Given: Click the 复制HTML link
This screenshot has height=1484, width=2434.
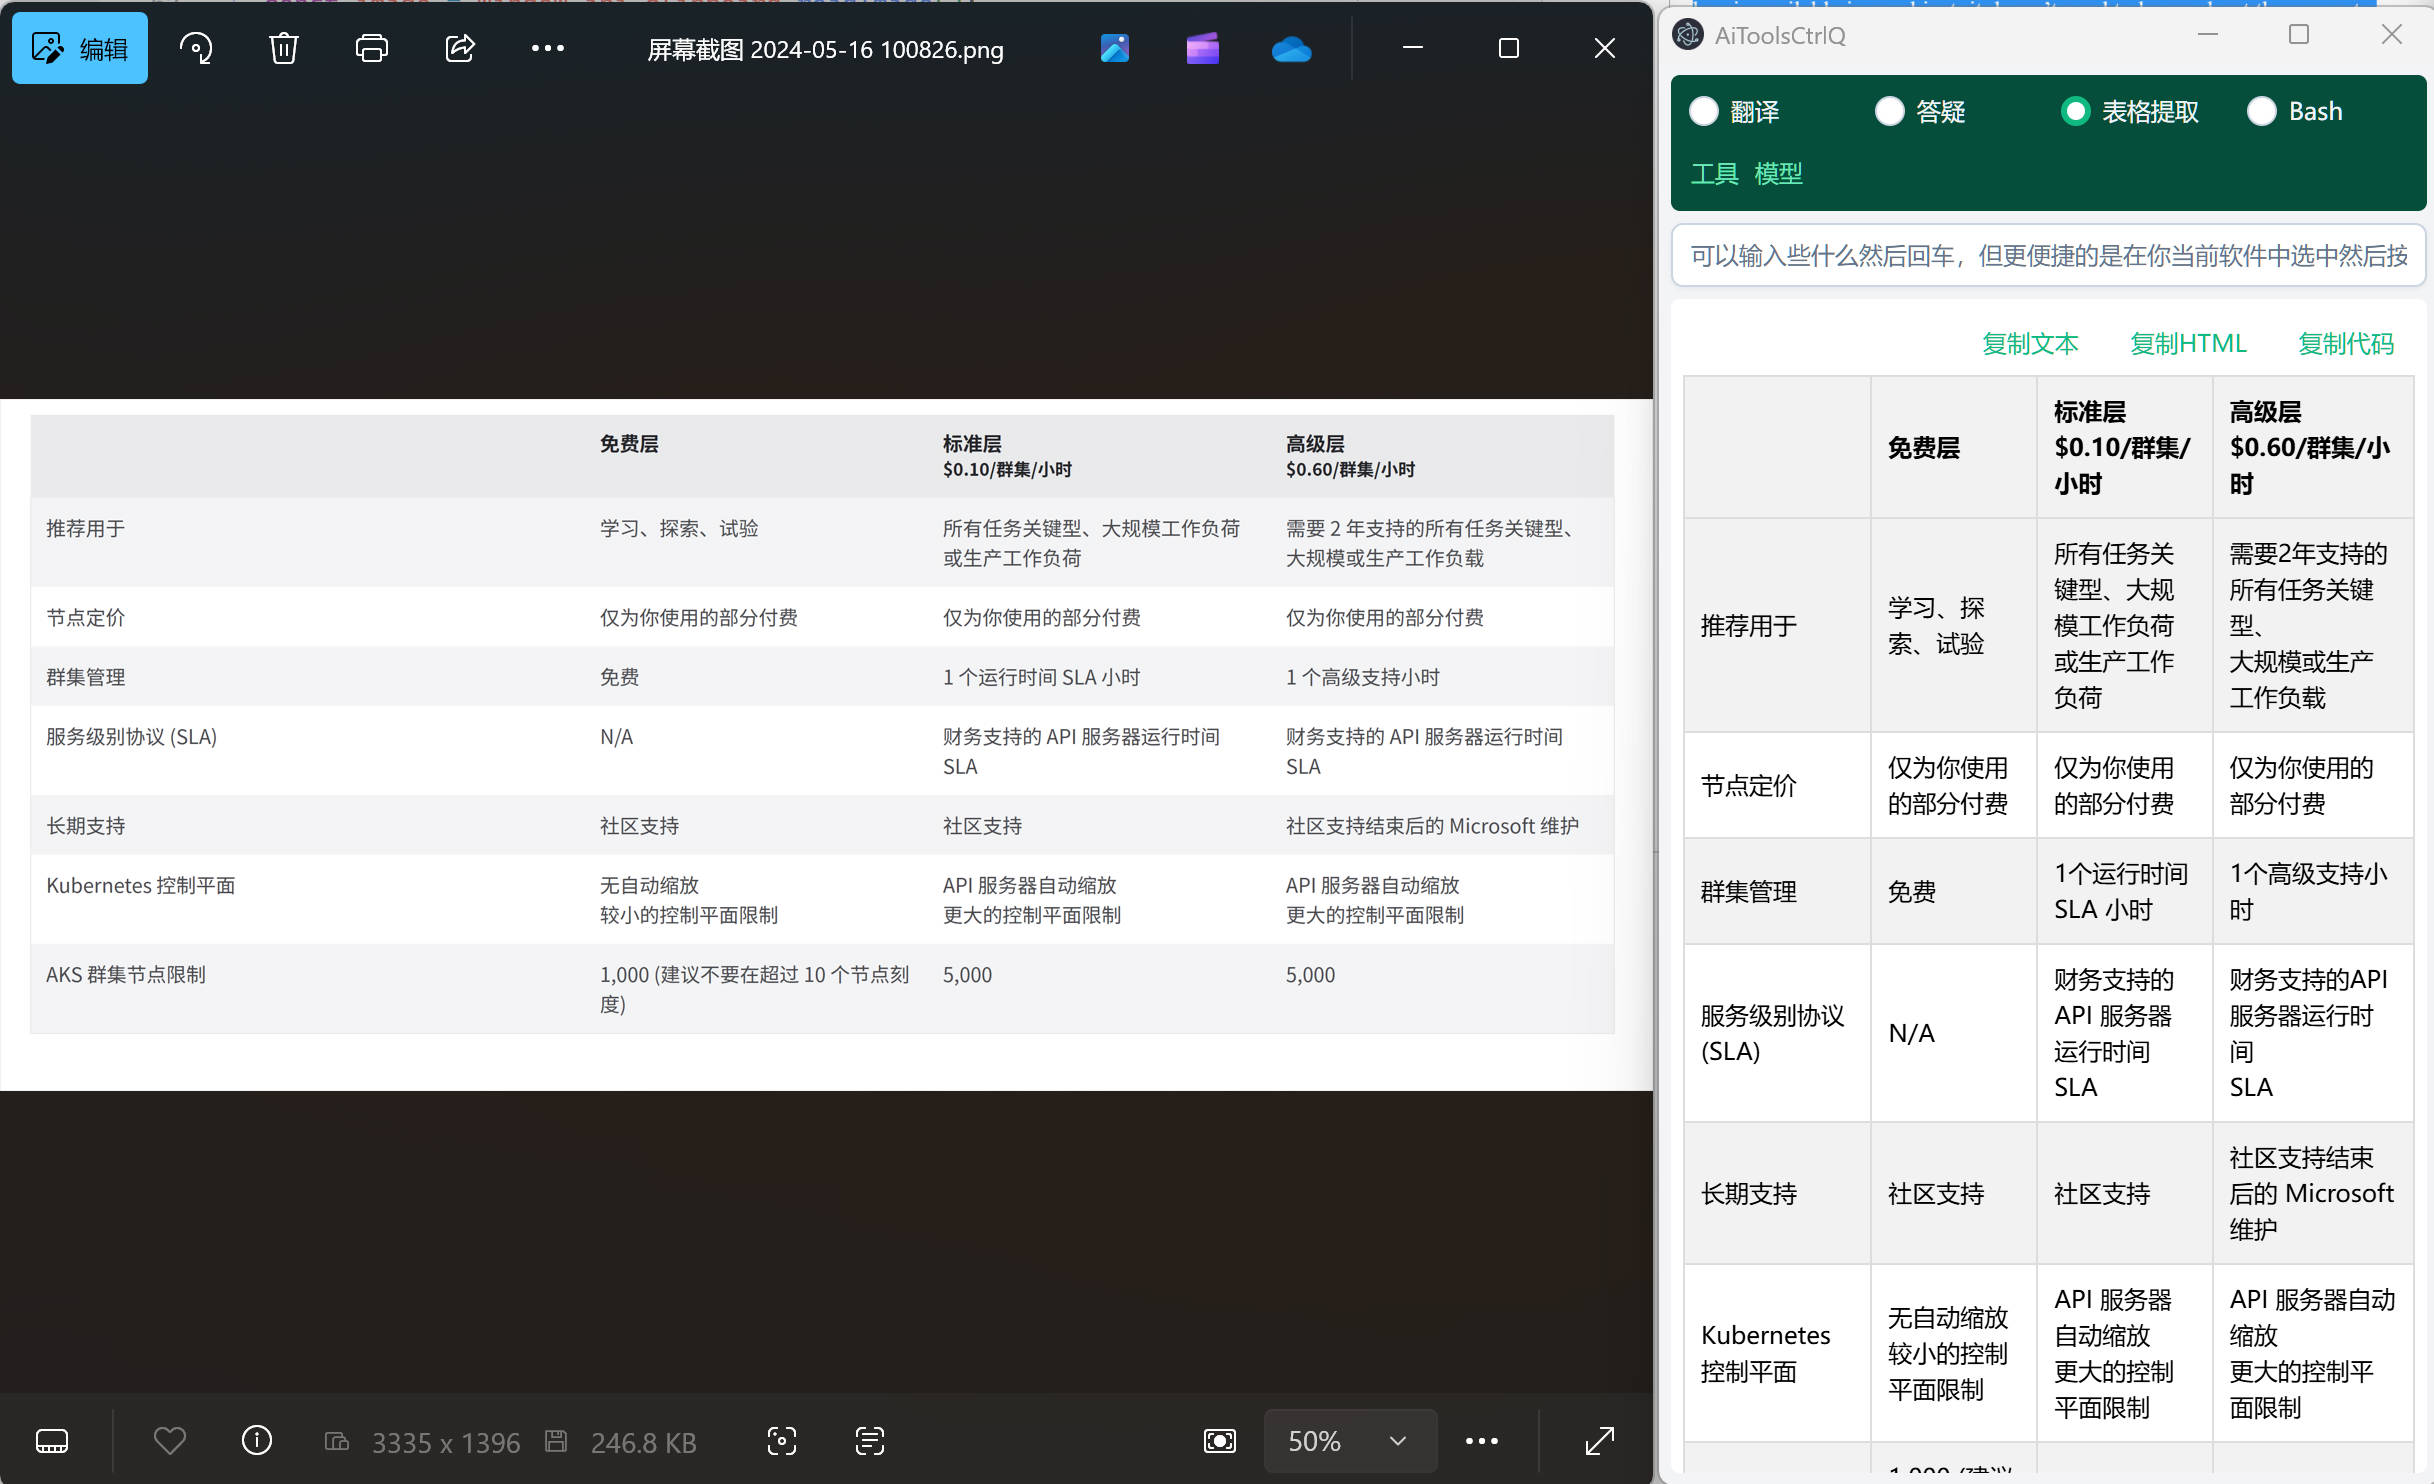Looking at the screenshot, I should (x=2188, y=344).
